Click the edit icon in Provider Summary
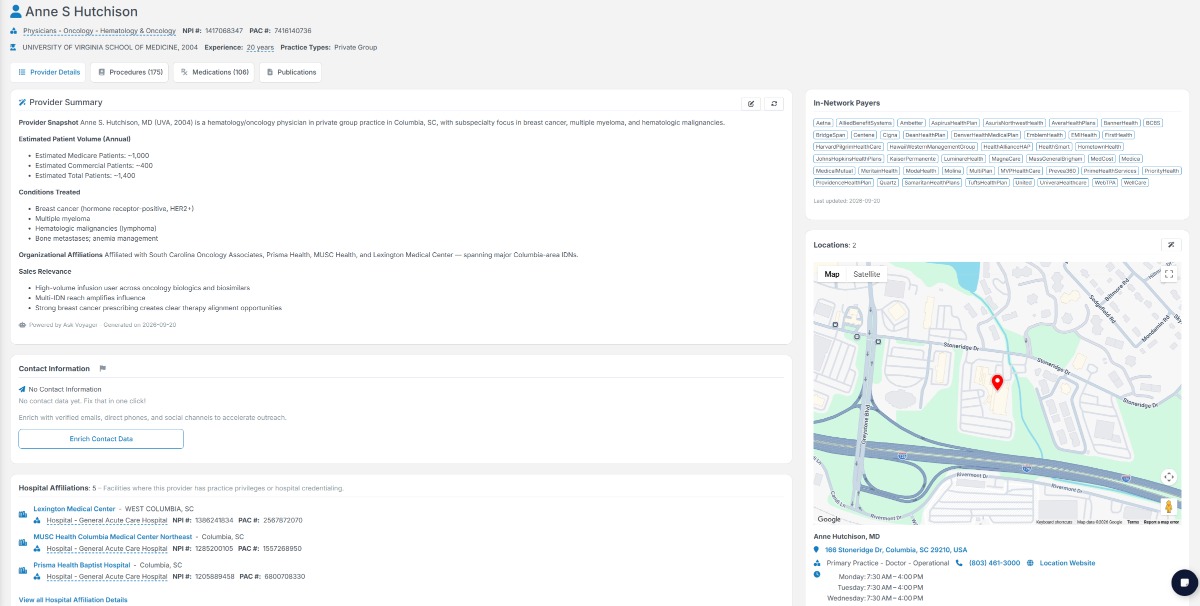The height and width of the screenshot is (606, 1200). point(752,103)
